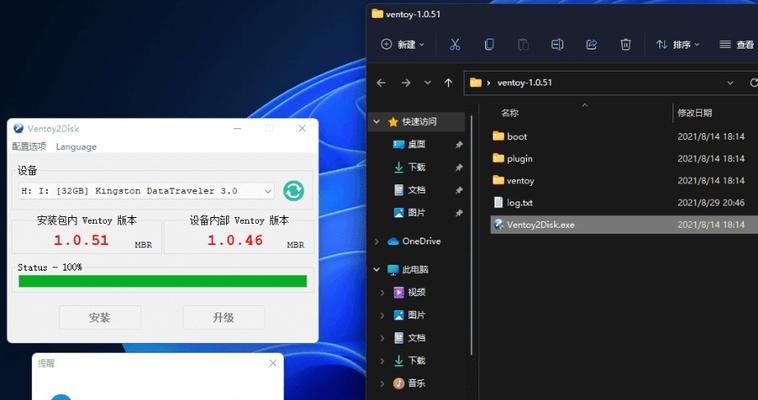Screen dimensions: 758x400
Task: Open the 排序 (Sort) dropdown
Action: 678,44
